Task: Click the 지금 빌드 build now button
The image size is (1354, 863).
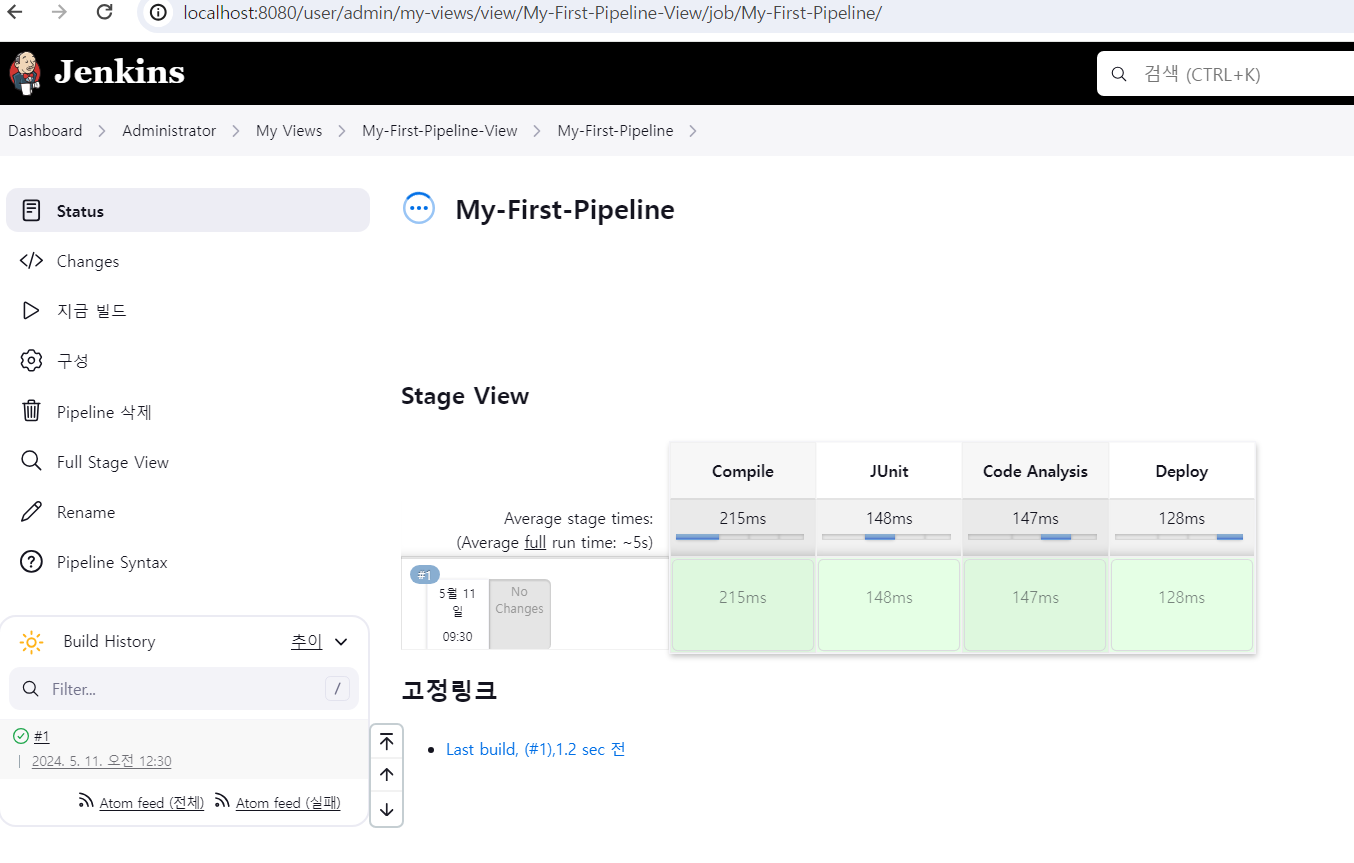Action: 91,311
